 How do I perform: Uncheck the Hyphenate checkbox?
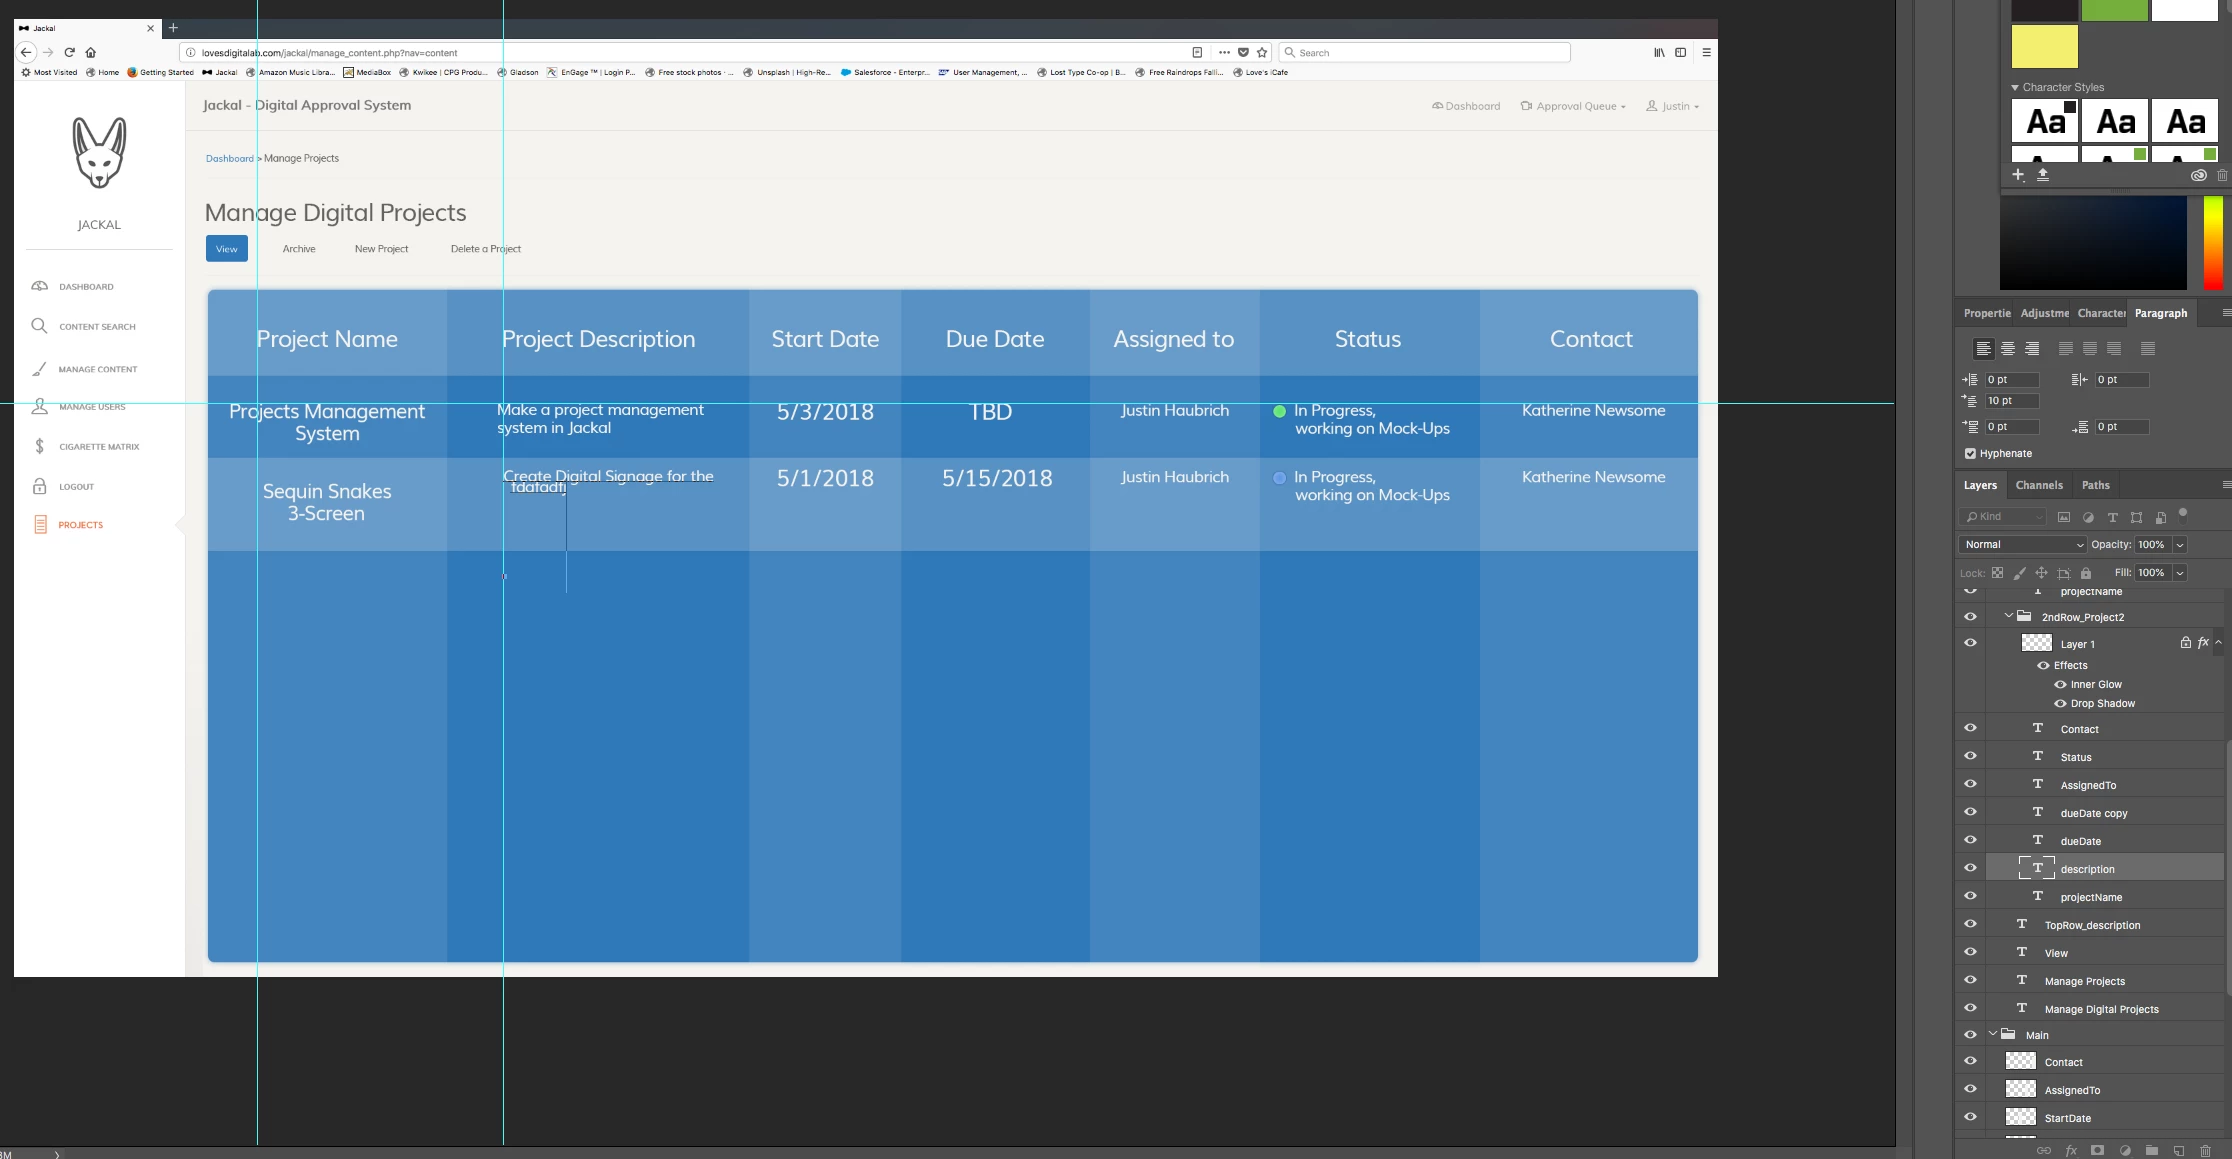pos(1970,453)
